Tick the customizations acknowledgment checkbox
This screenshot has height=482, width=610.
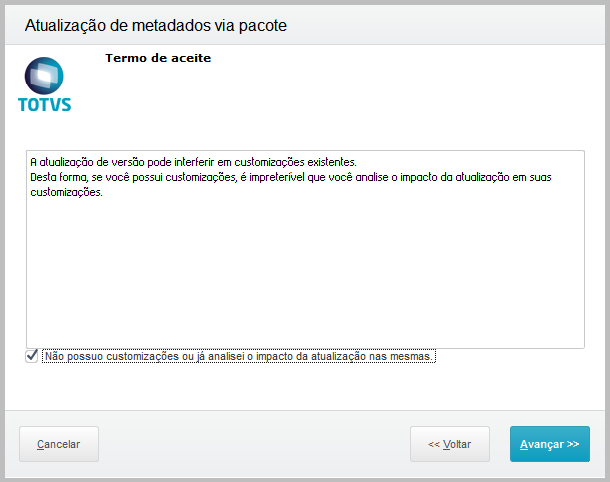pyautogui.click(x=32, y=356)
